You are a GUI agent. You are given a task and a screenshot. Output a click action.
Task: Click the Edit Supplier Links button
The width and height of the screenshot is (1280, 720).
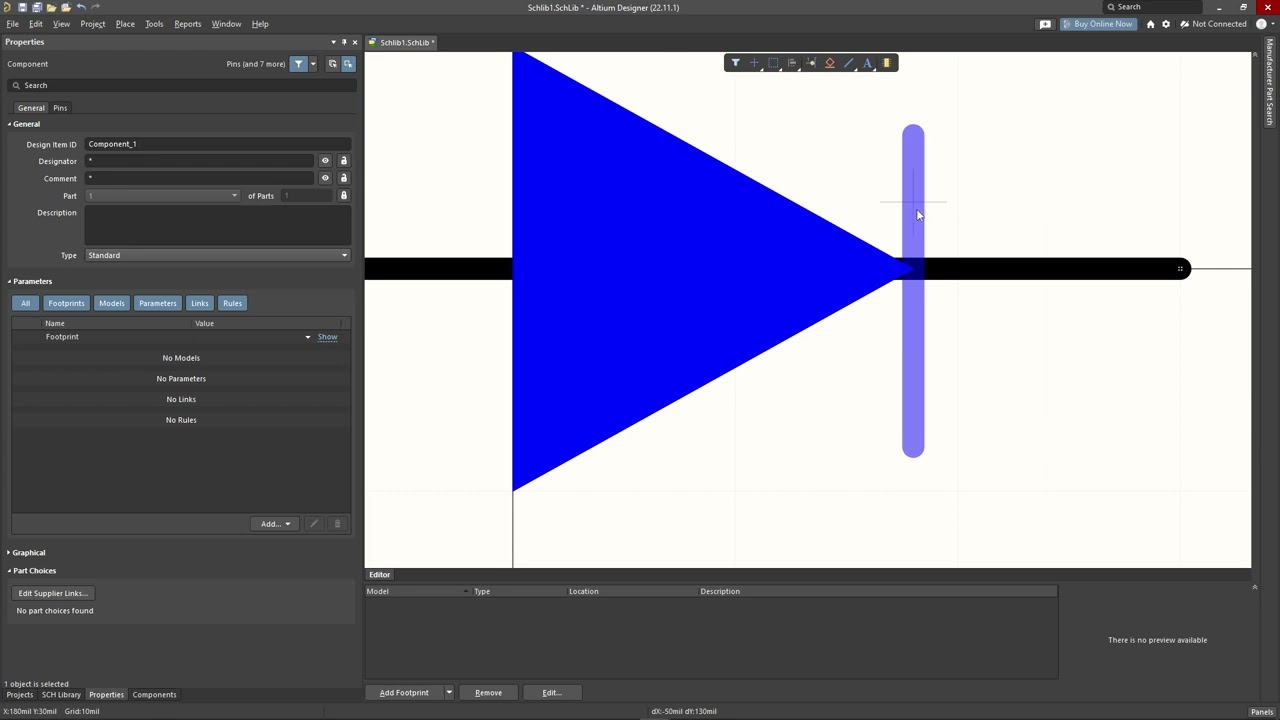(53, 593)
